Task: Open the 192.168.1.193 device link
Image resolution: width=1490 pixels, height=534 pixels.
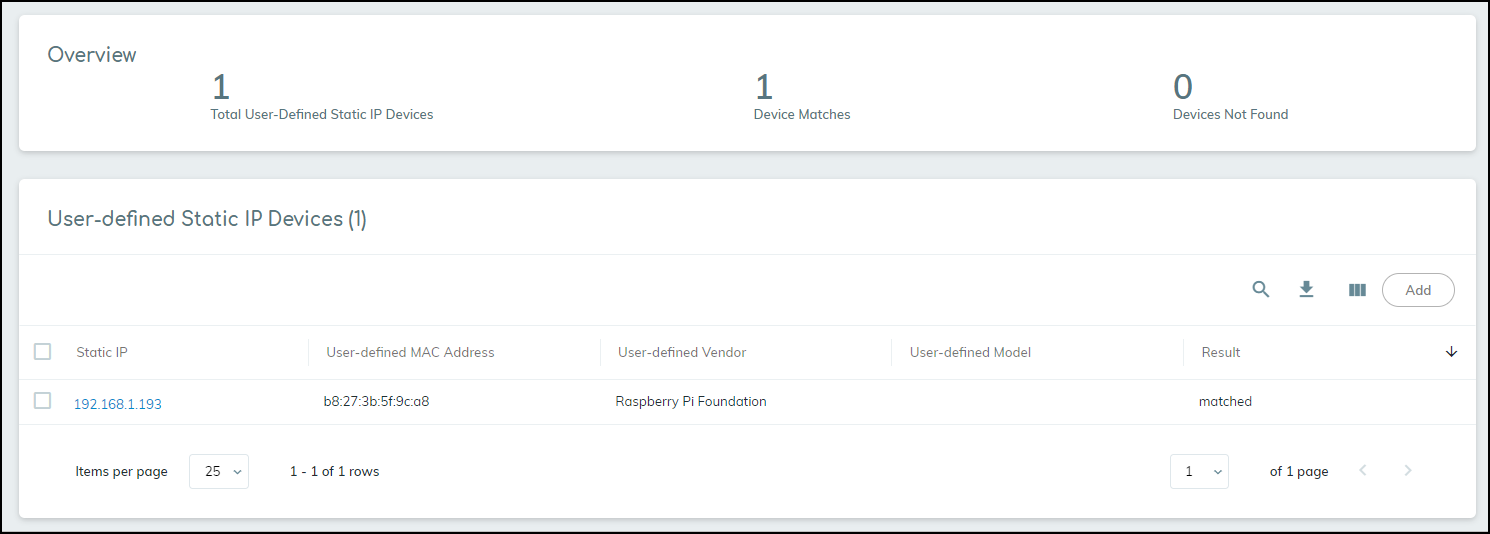Action: click(x=118, y=404)
